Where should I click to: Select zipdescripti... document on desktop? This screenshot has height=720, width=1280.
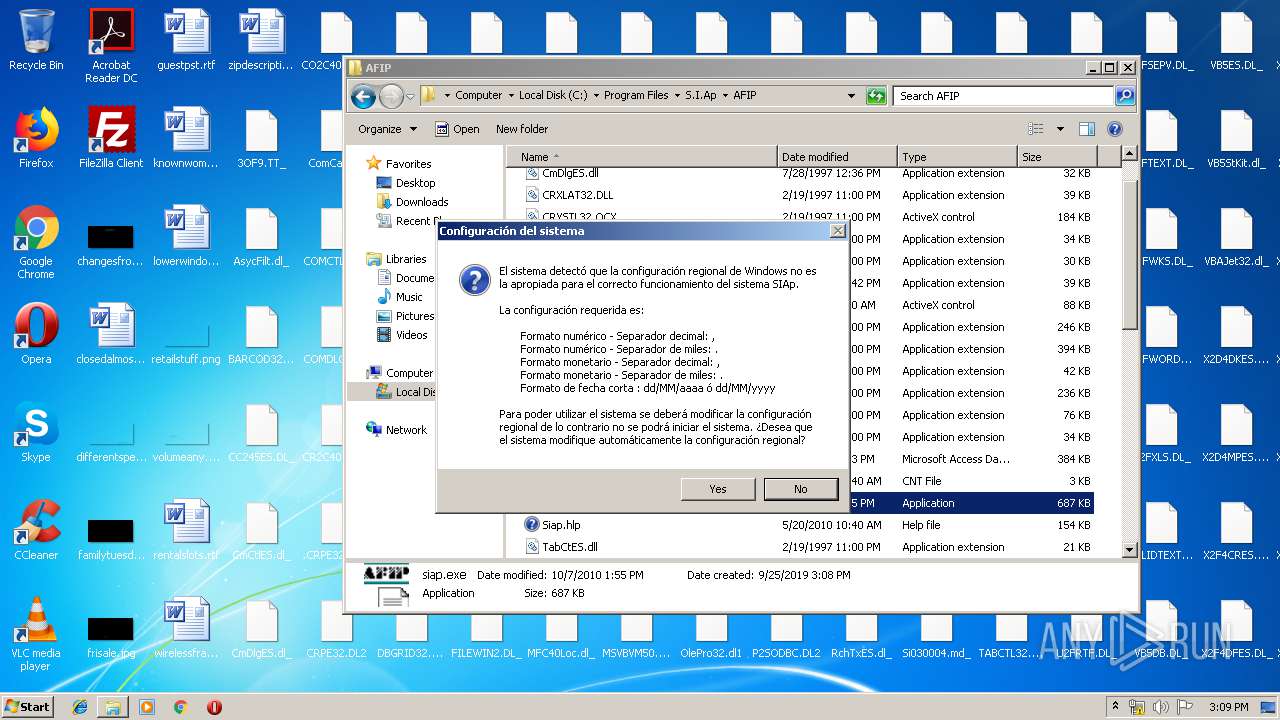(x=260, y=40)
